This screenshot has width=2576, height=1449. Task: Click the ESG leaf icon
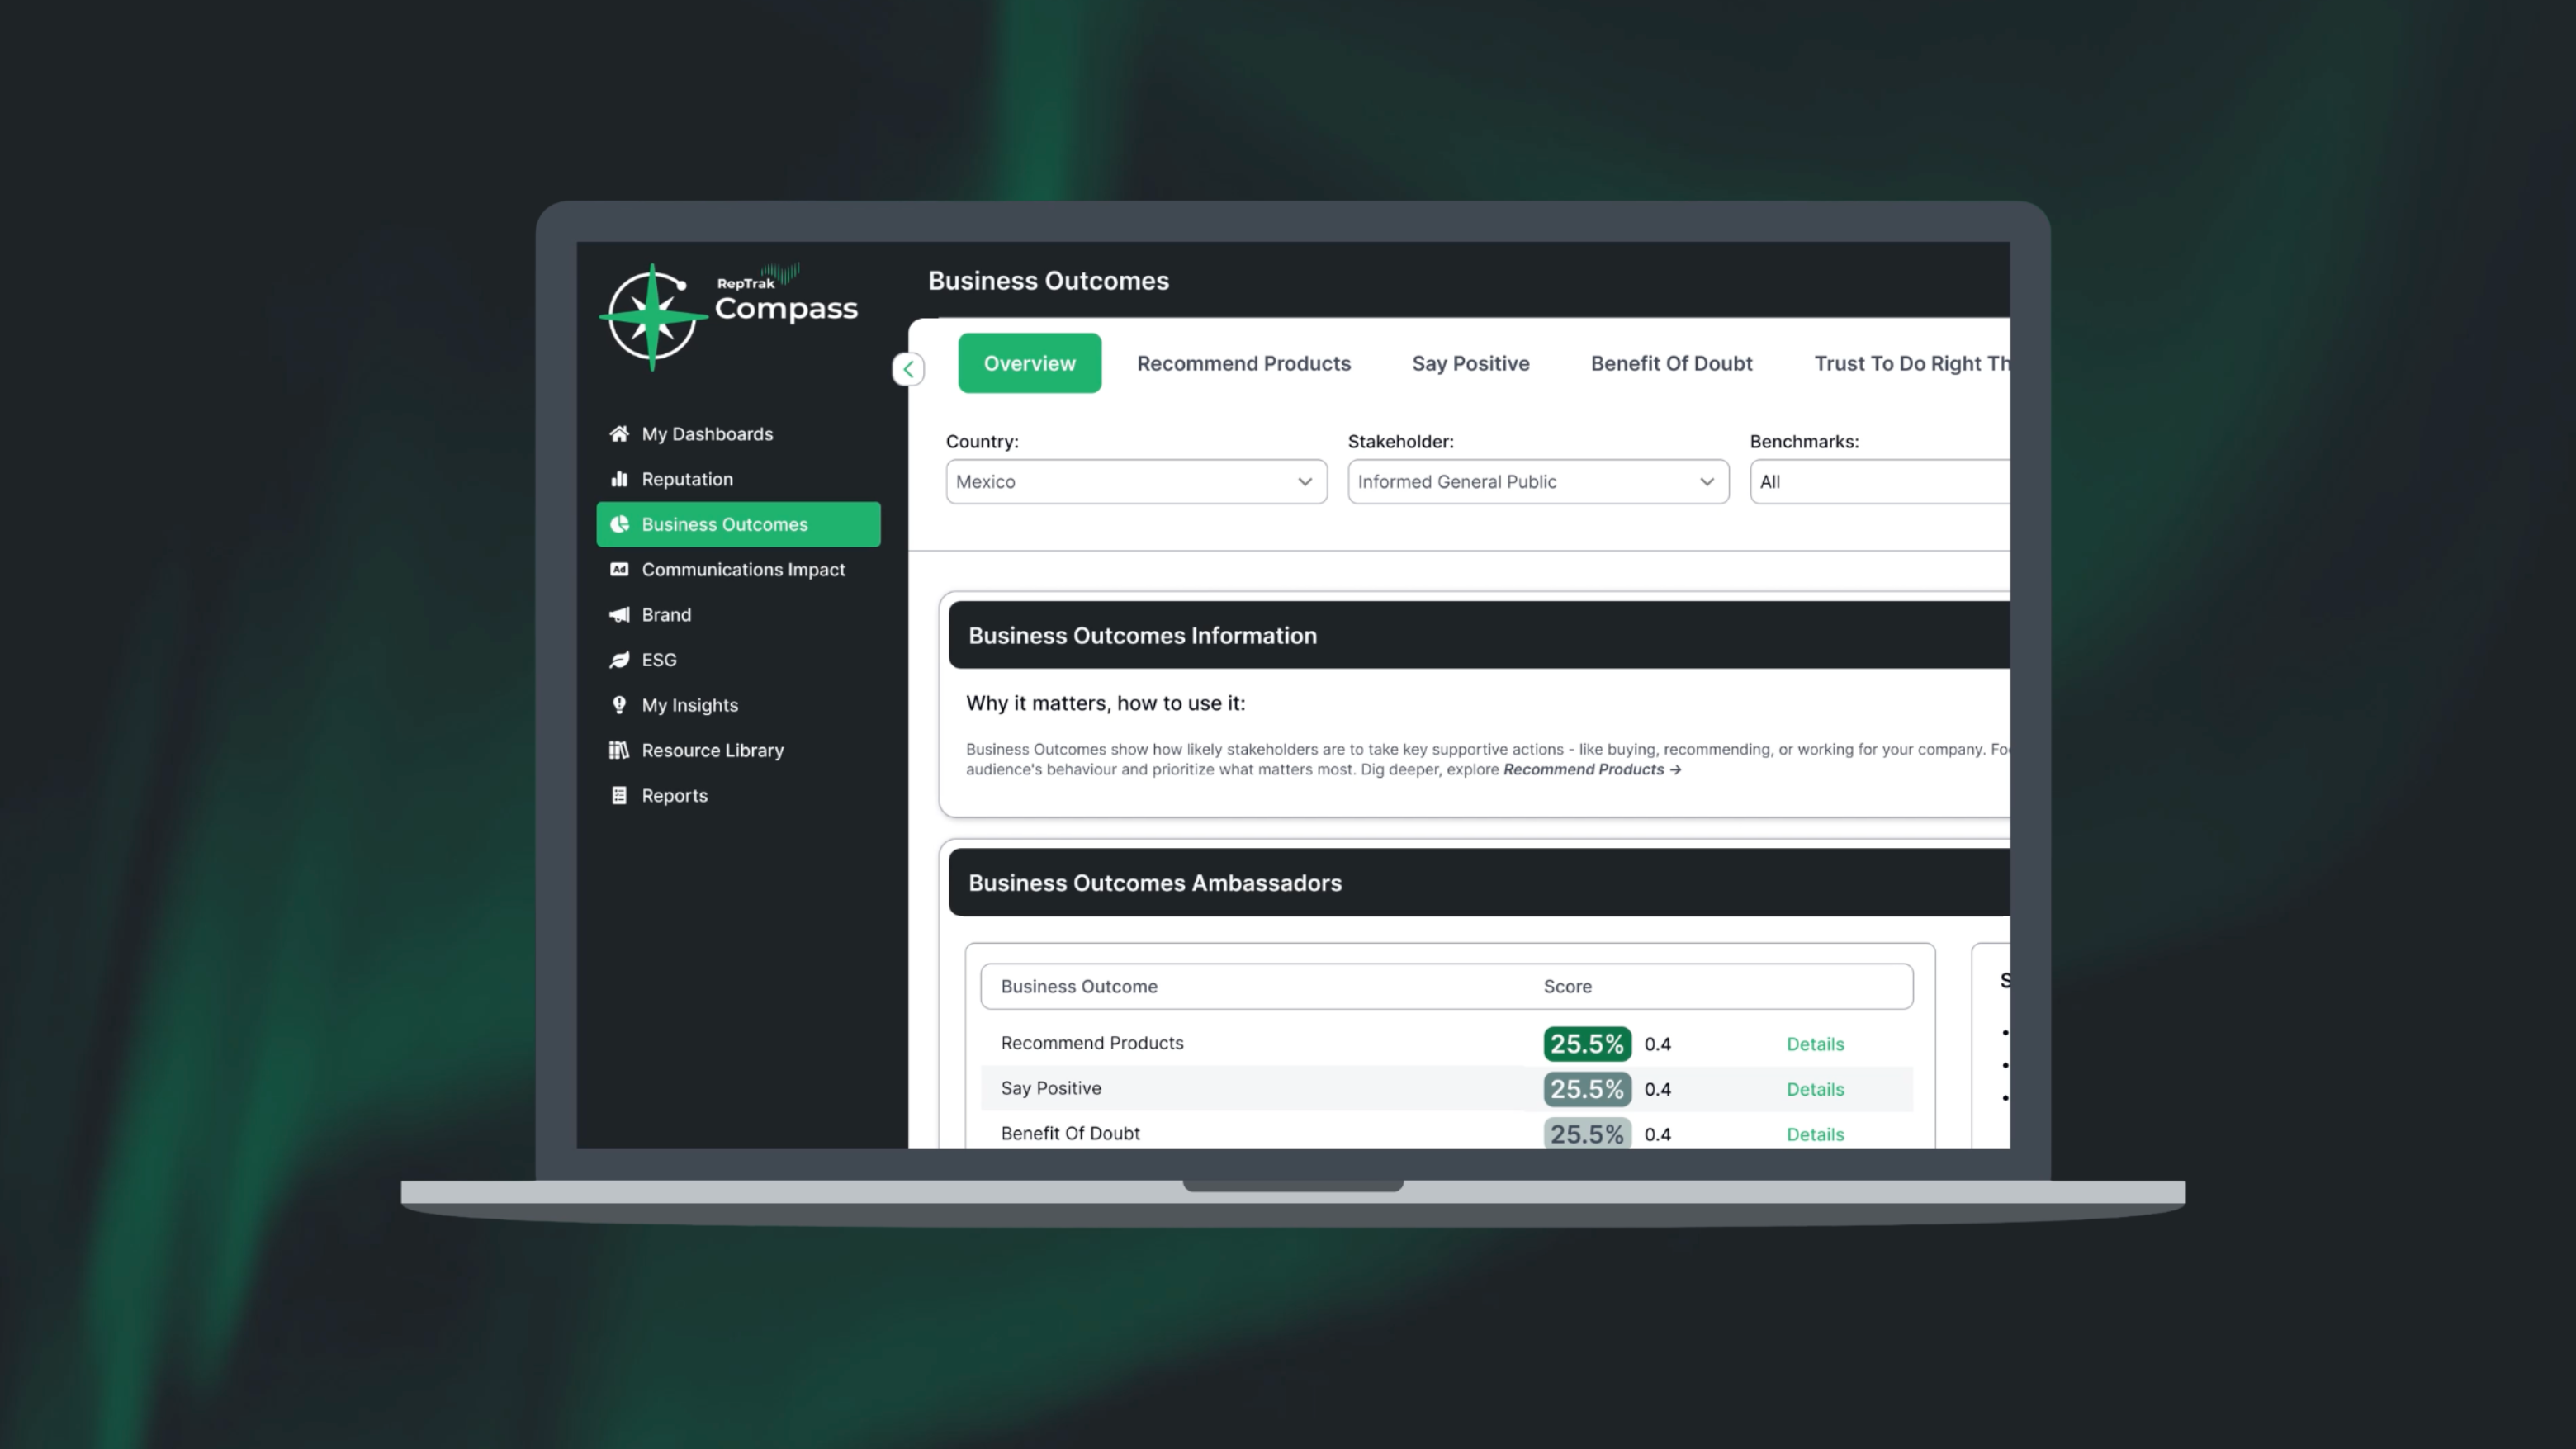coord(619,660)
